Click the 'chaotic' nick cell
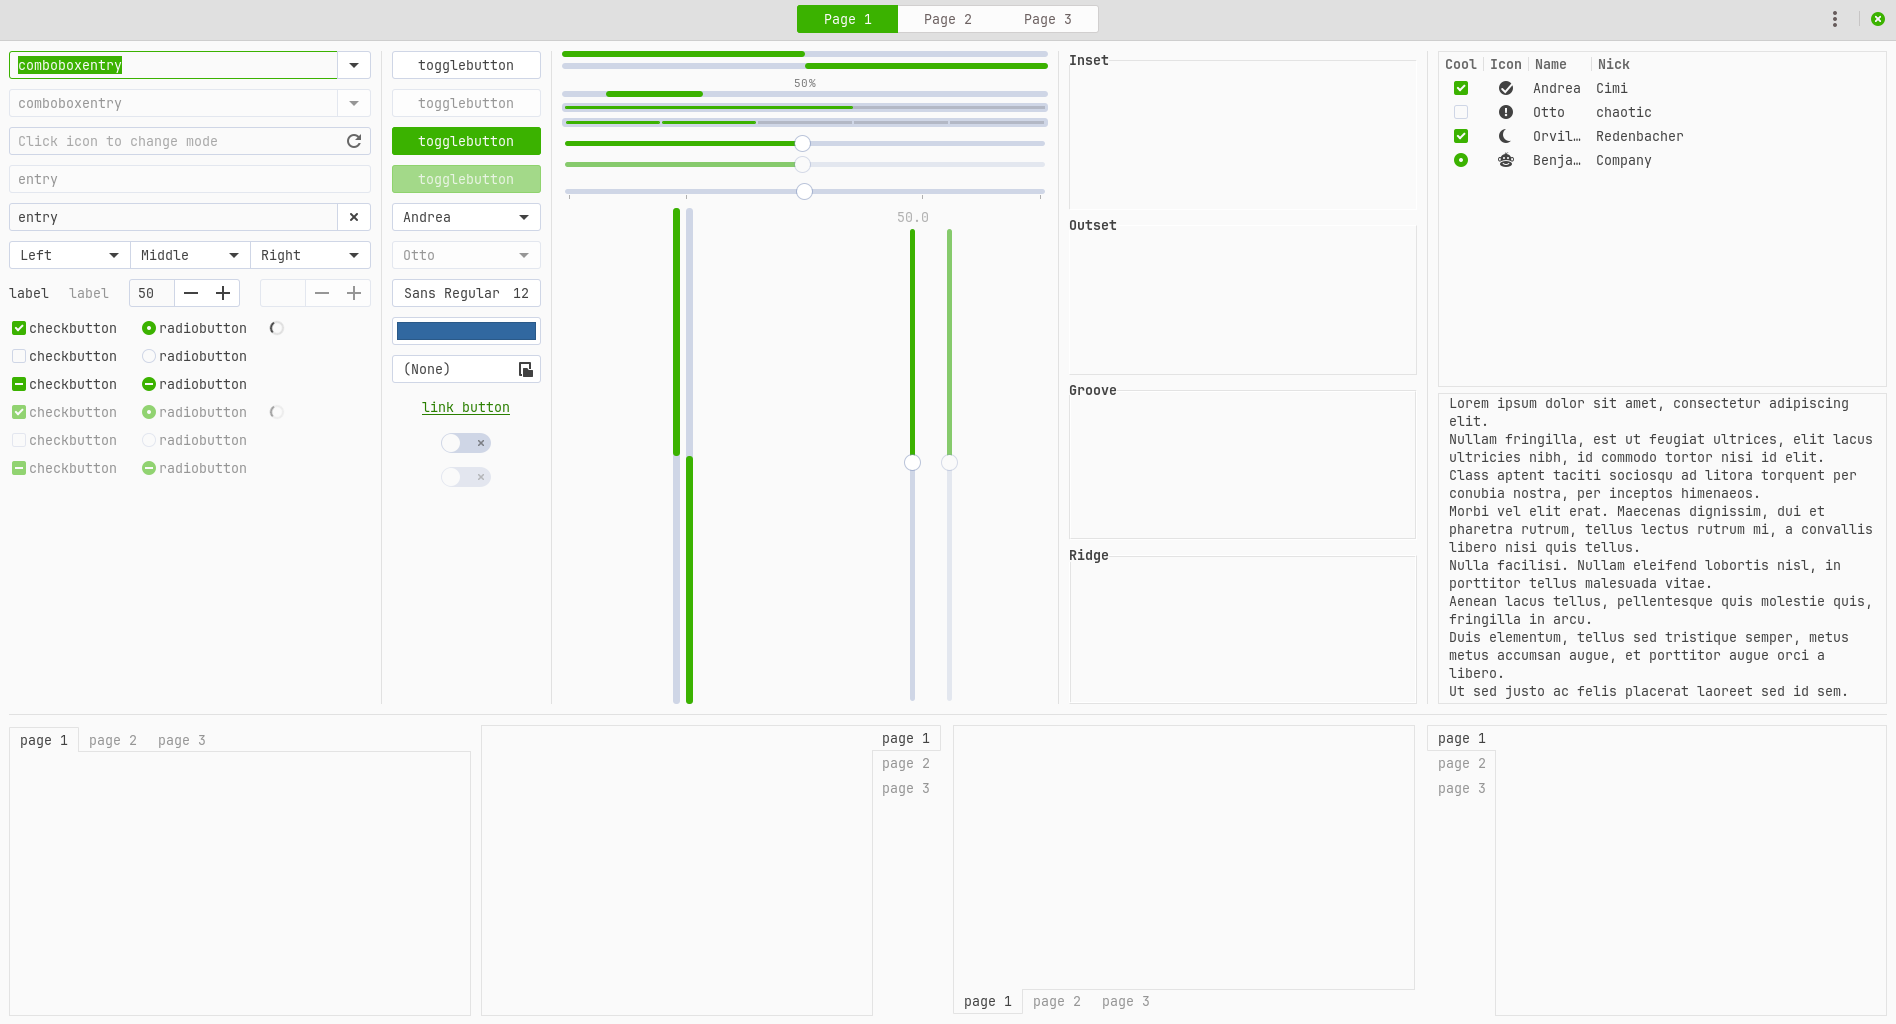1896x1024 pixels. point(1623,112)
